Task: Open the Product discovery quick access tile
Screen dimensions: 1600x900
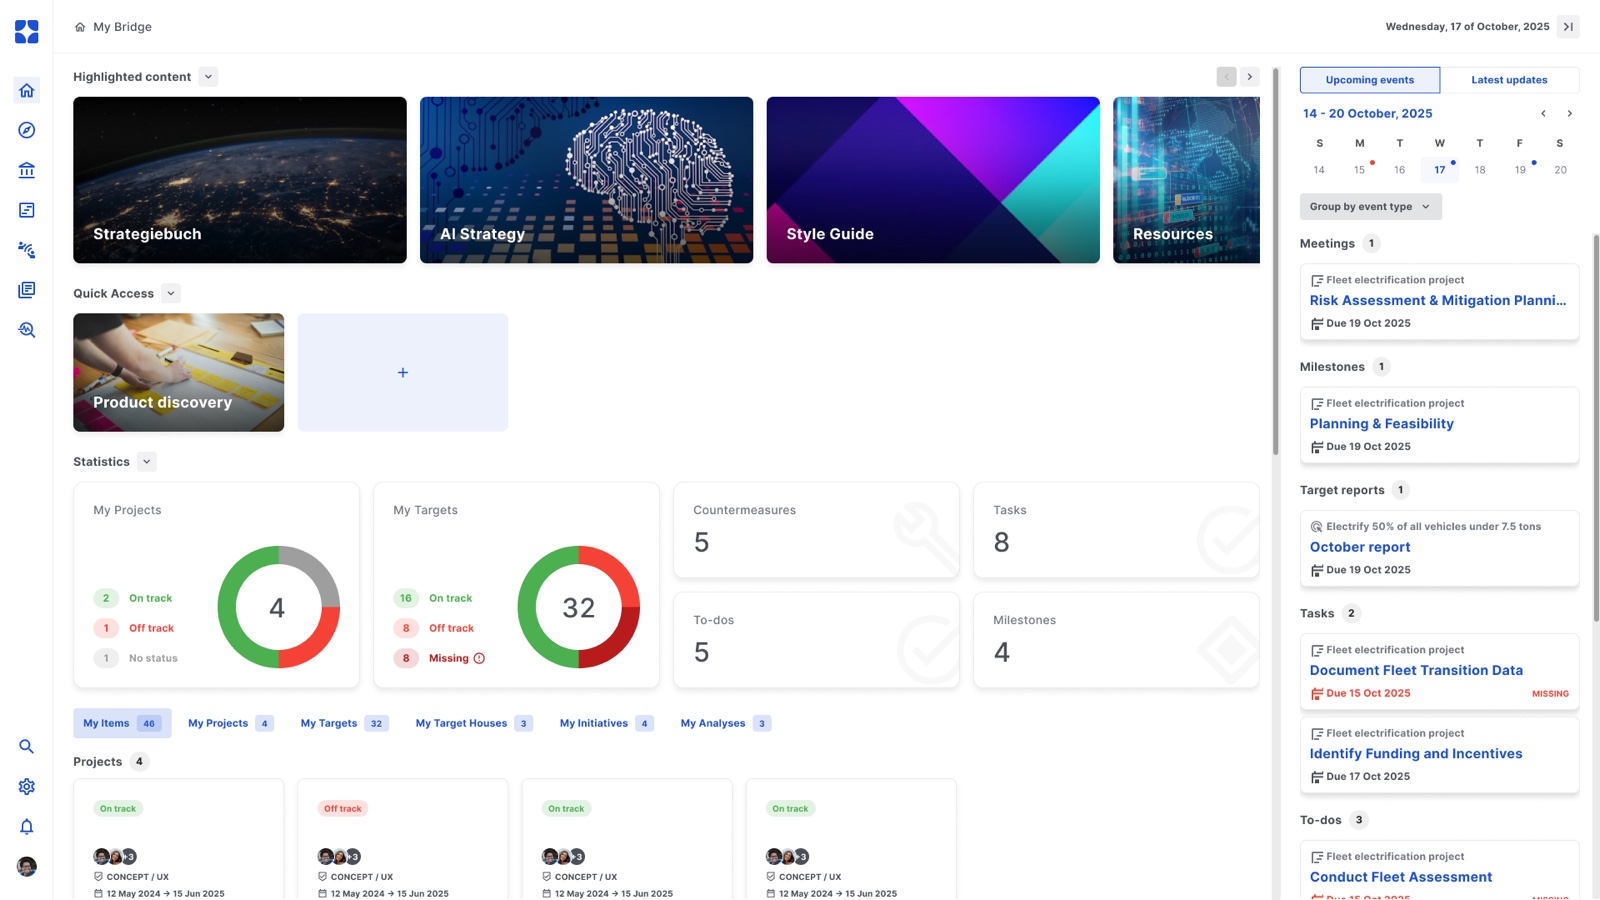Action: 179,373
